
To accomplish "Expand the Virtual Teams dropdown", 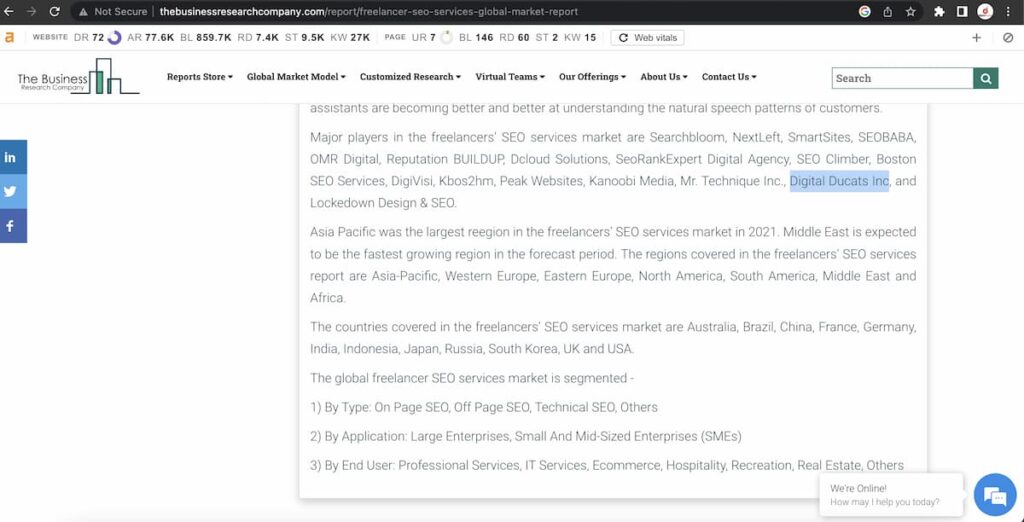I will point(510,76).
